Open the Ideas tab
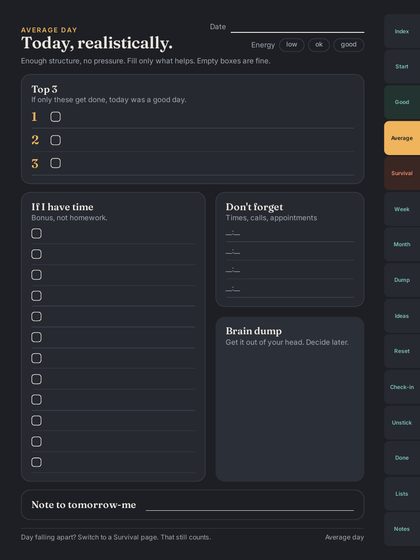 pos(402,316)
